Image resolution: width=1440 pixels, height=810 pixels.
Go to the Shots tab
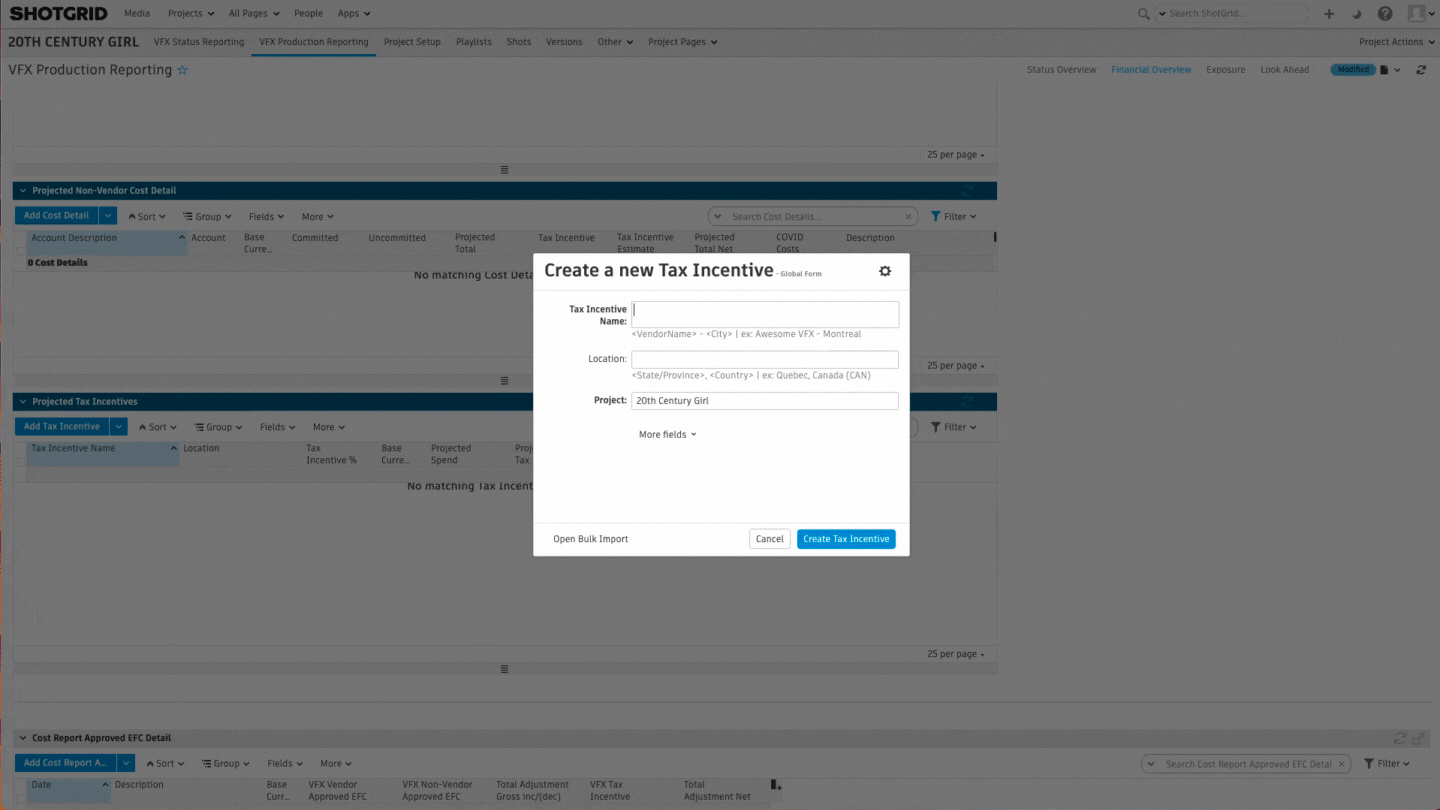pos(519,42)
